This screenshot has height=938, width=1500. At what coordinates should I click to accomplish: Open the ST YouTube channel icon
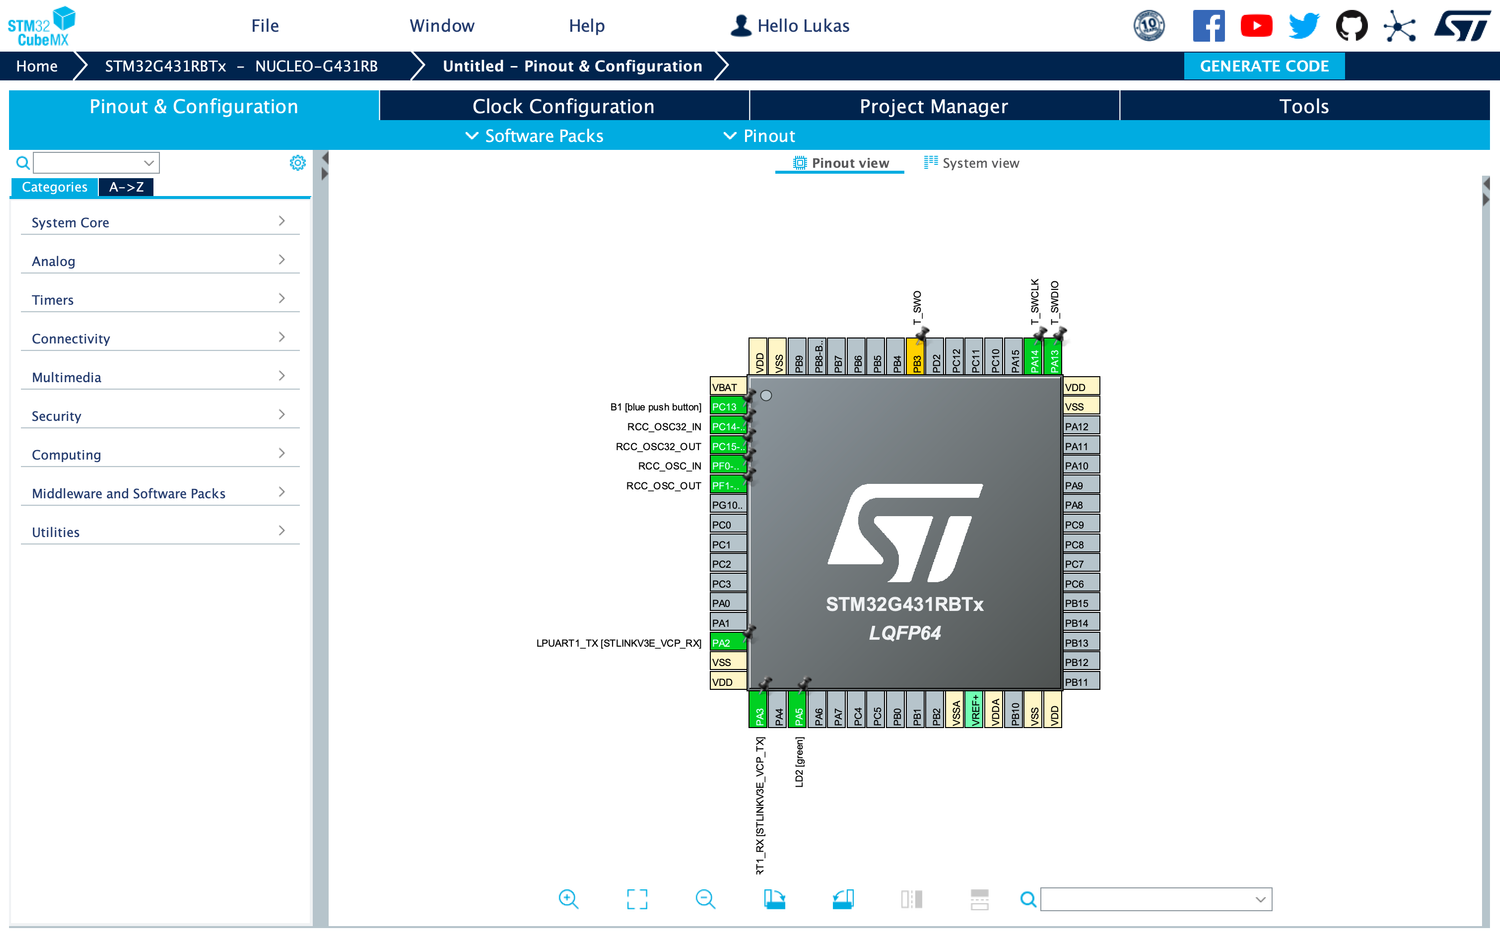pyautogui.click(x=1257, y=26)
